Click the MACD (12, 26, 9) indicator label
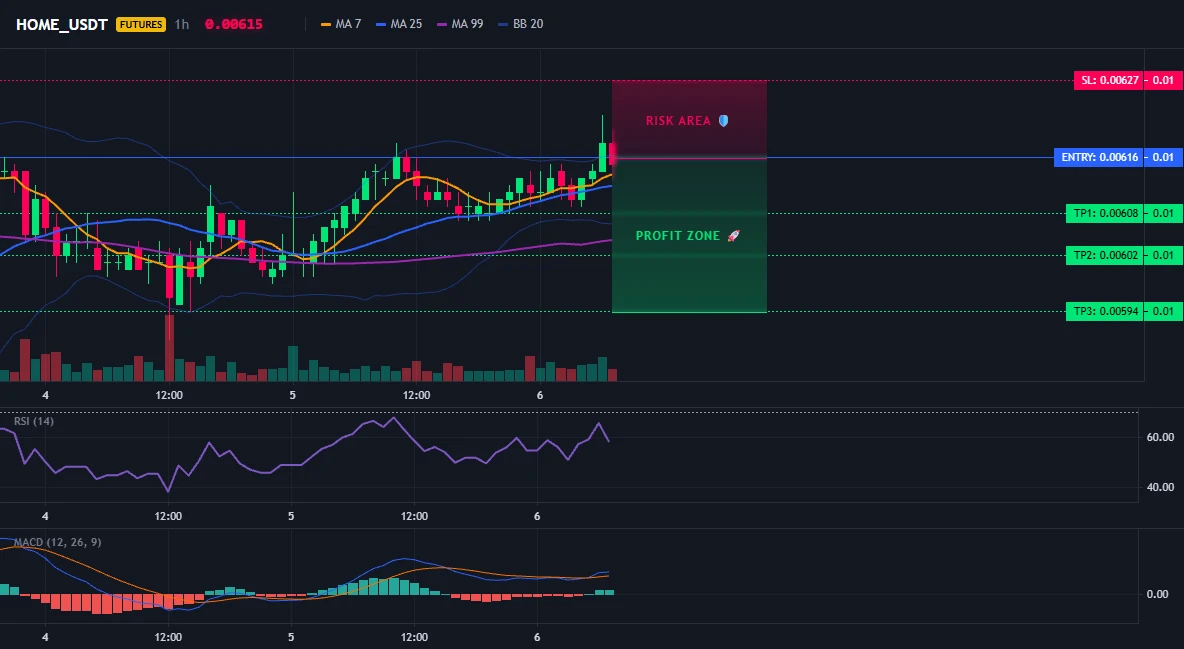 (57, 542)
